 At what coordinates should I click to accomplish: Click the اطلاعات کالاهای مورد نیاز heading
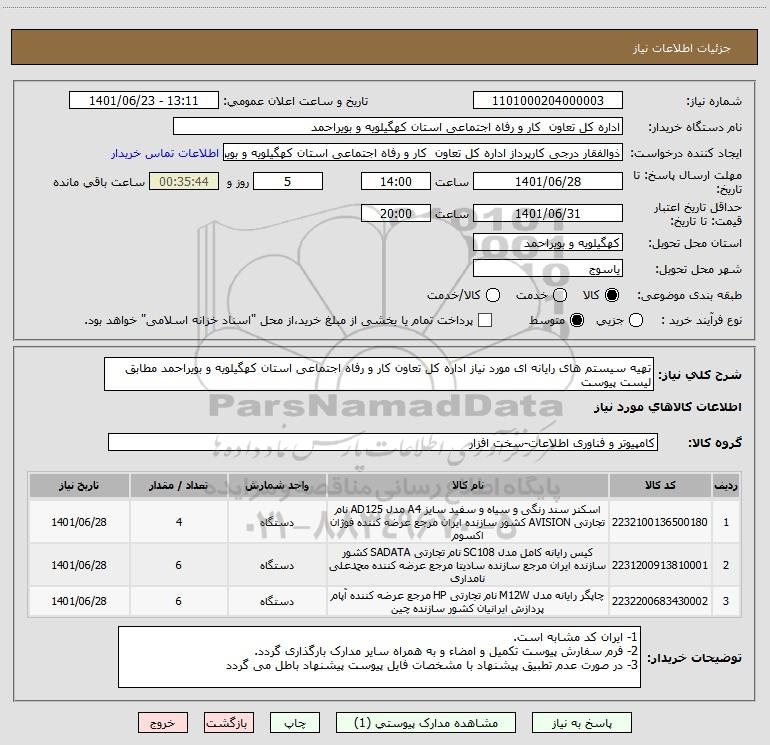668,407
